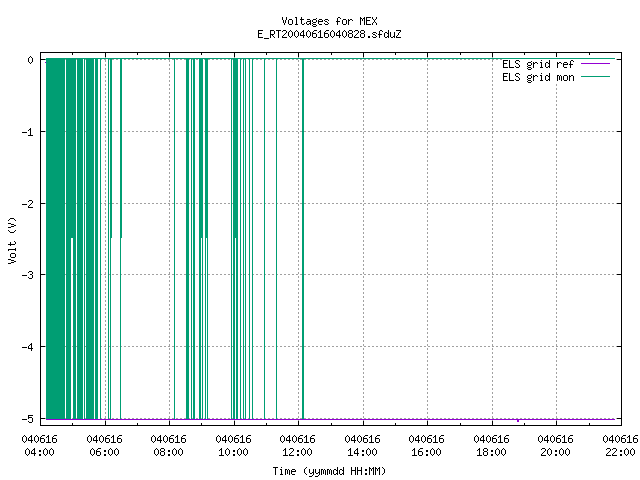Image resolution: width=640 pixels, height=480 pixels.
Task: Click the x-axis tick label 12:00
Action: coord(298,452)
